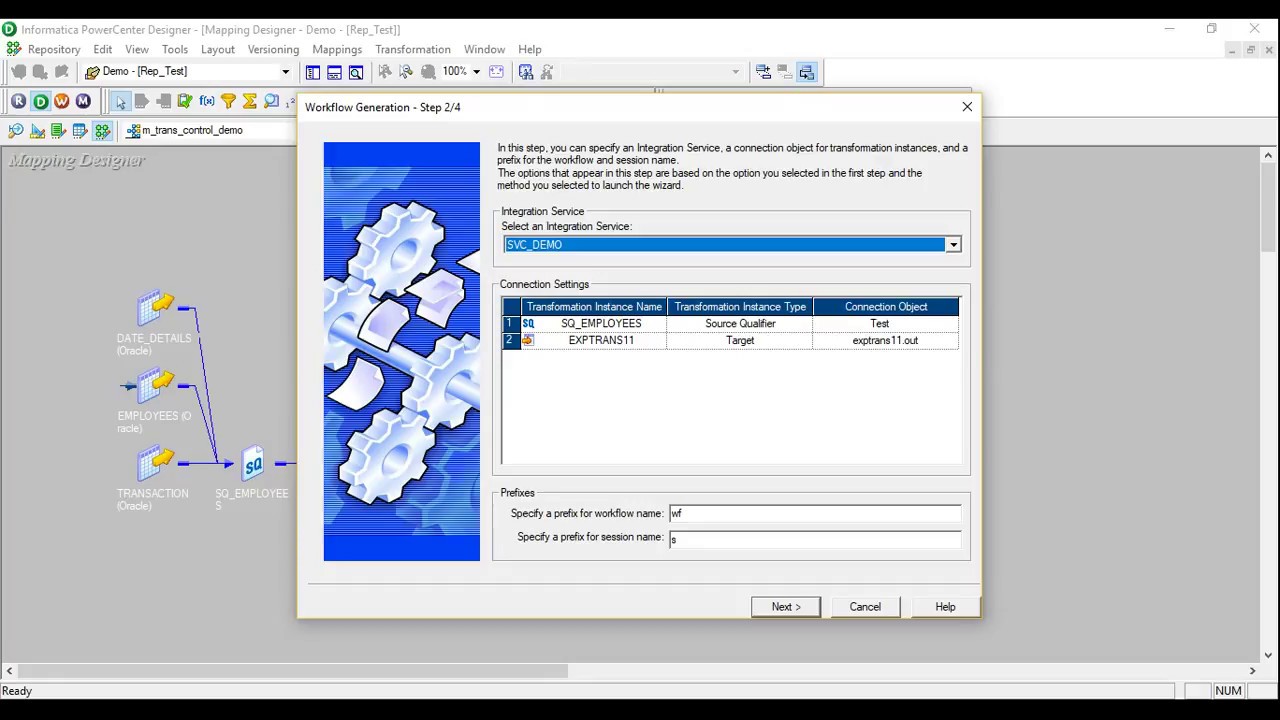Toggle the Overview window icon
Screen dimensions: 1280x720
(356, 72)
